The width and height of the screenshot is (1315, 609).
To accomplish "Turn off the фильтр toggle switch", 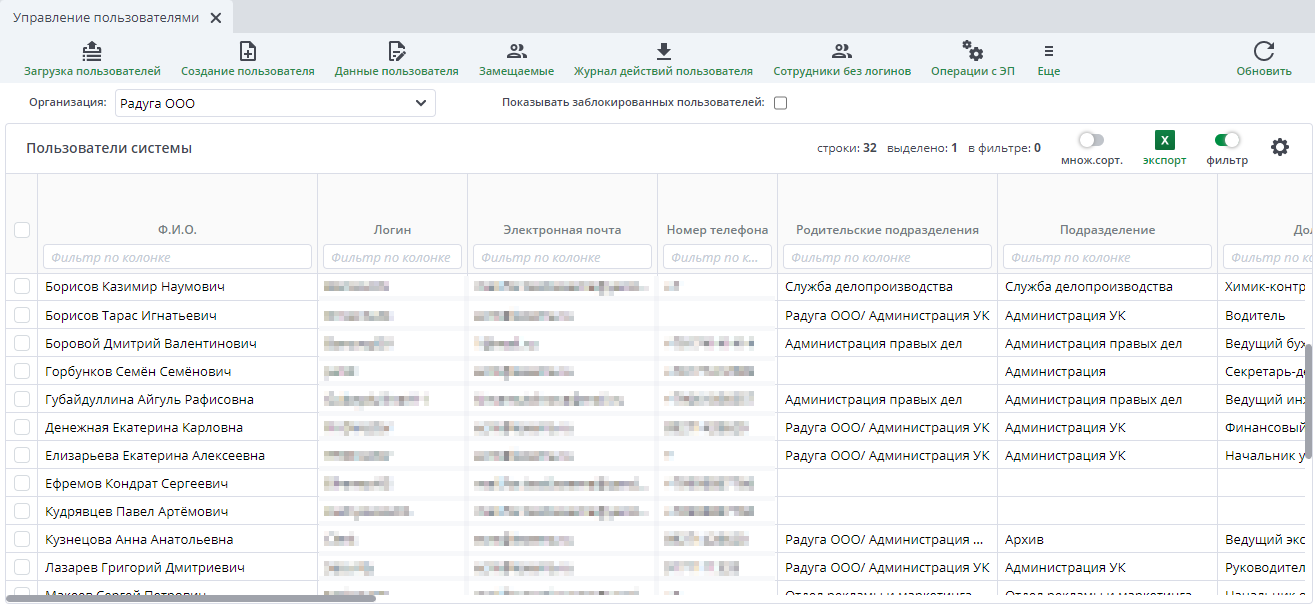I will [x=1226, y=141].
